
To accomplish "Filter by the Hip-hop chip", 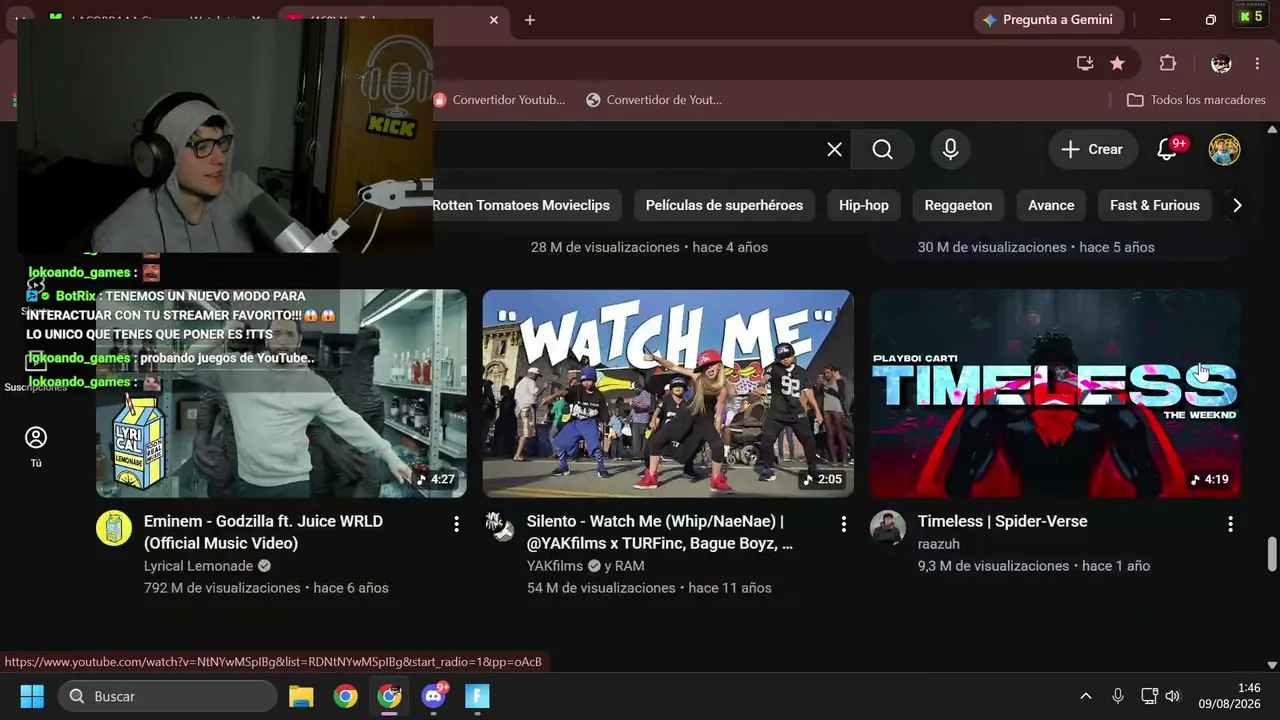I will click(x=864, y=205).
